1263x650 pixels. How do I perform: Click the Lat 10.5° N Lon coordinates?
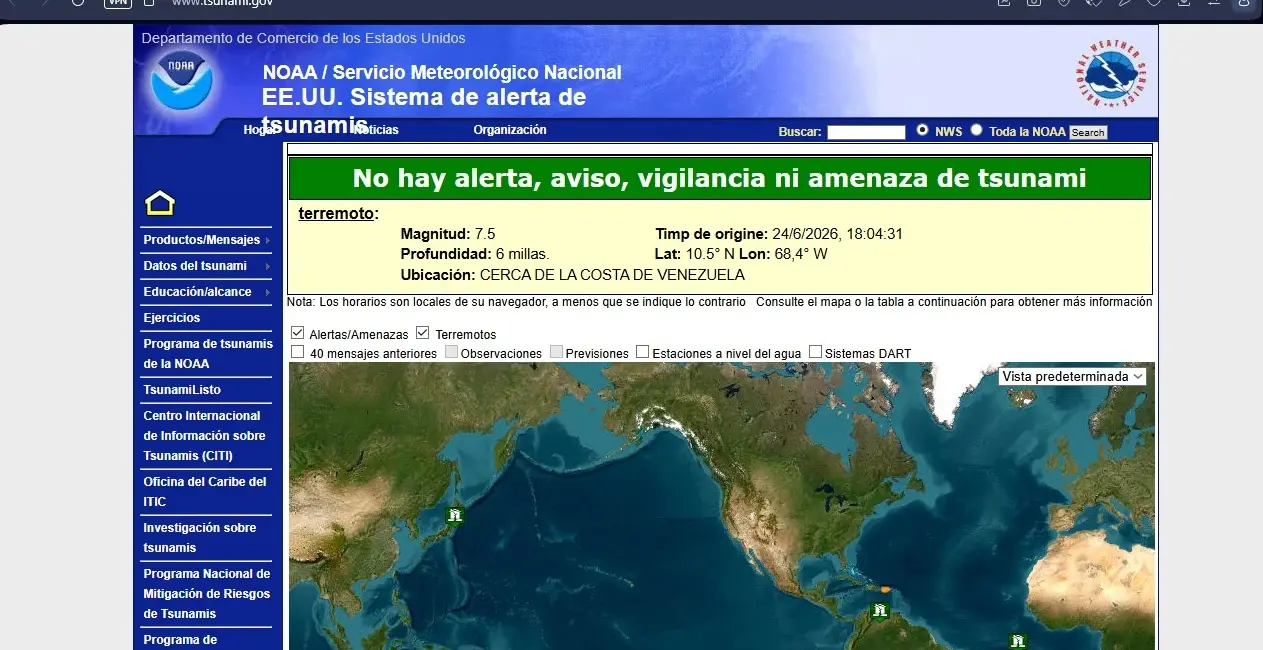pyautogui.click(x=741, y=254)
